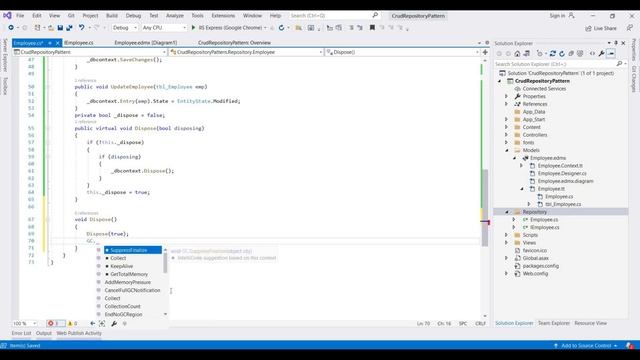Open the Output tab
Viewport: 640px width, 360px height.
click(44, 333)
